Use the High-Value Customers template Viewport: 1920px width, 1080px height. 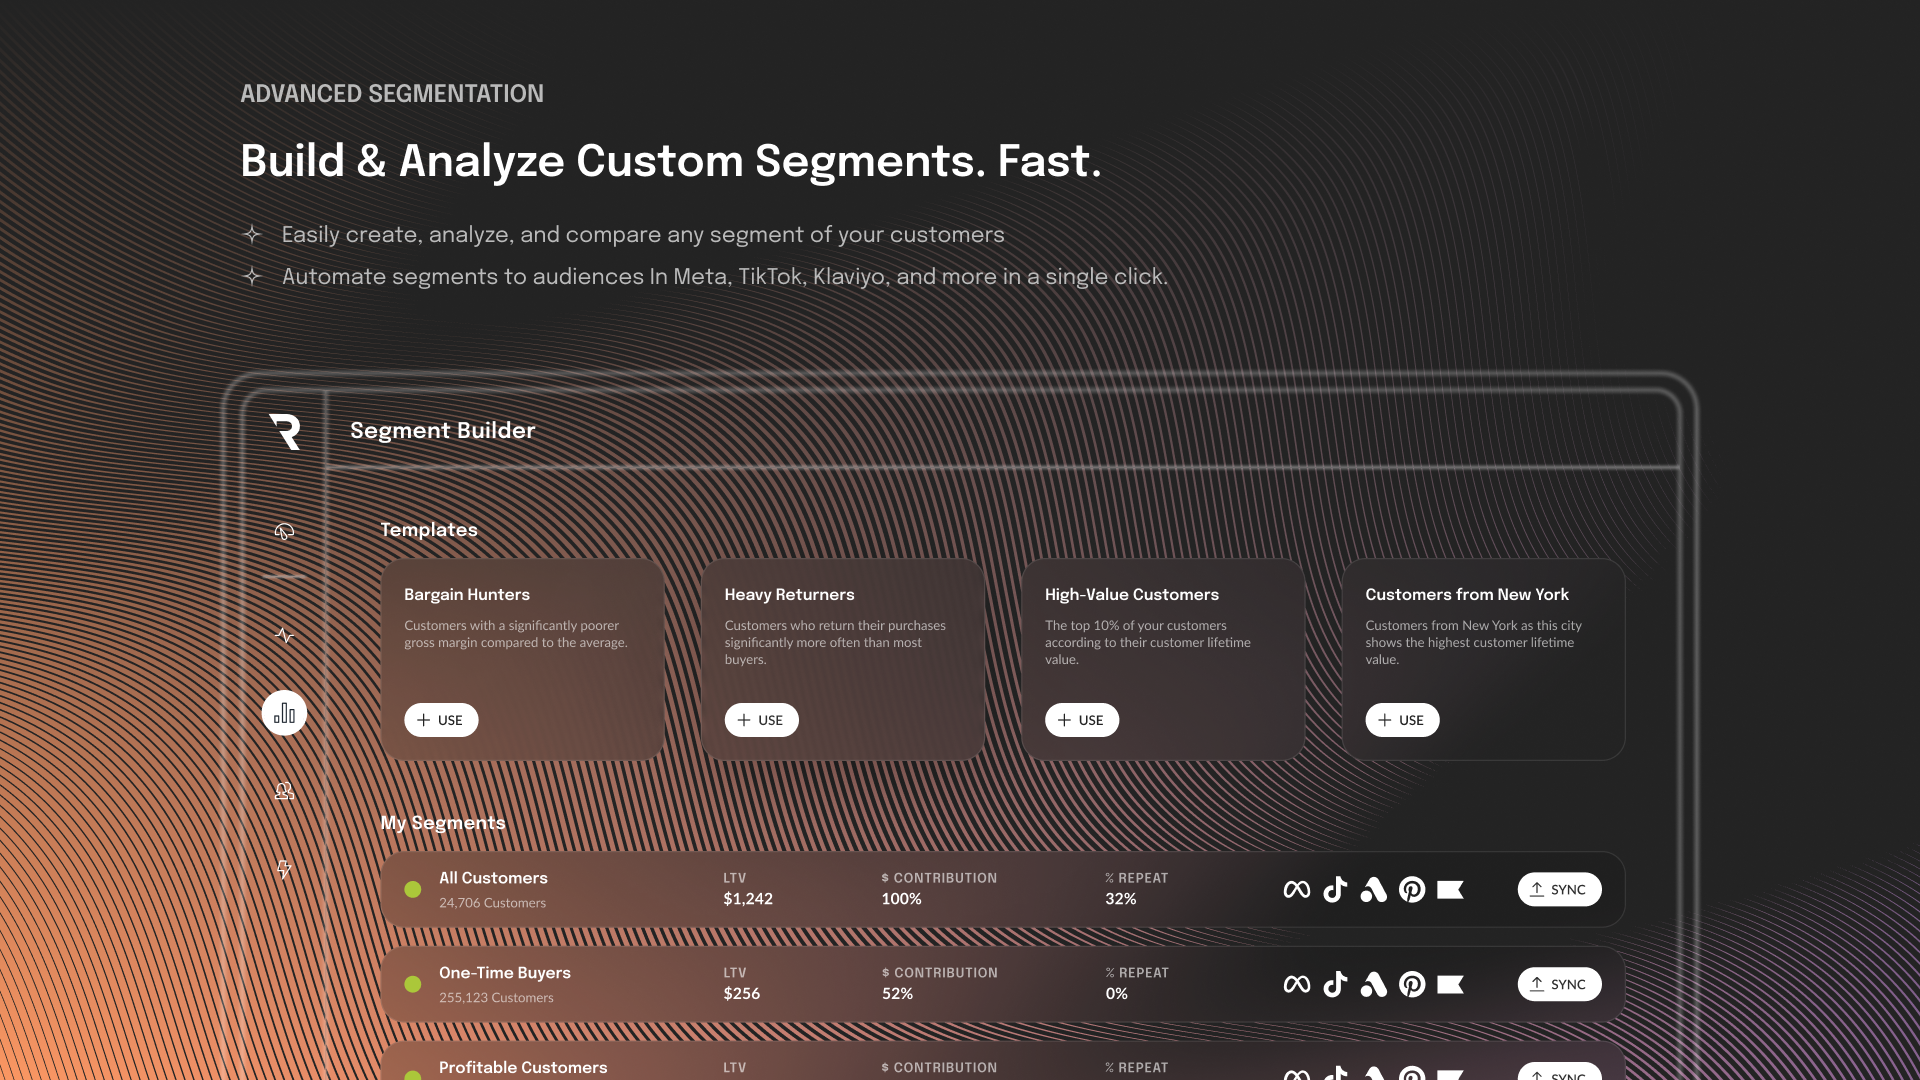[1081, 720]
